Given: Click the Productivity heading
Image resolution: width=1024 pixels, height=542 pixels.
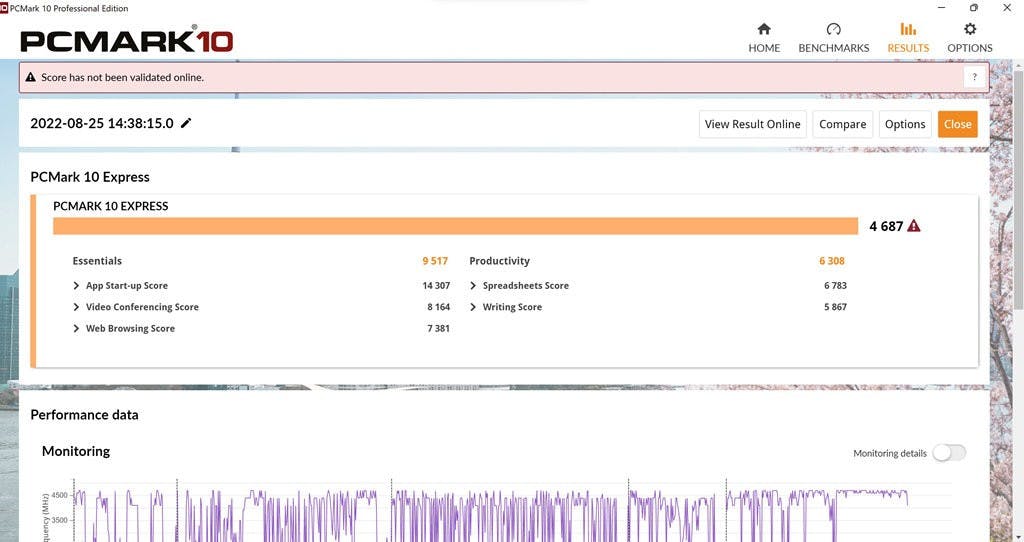Looking at the screenshot, I should click(x=500, y=261).
